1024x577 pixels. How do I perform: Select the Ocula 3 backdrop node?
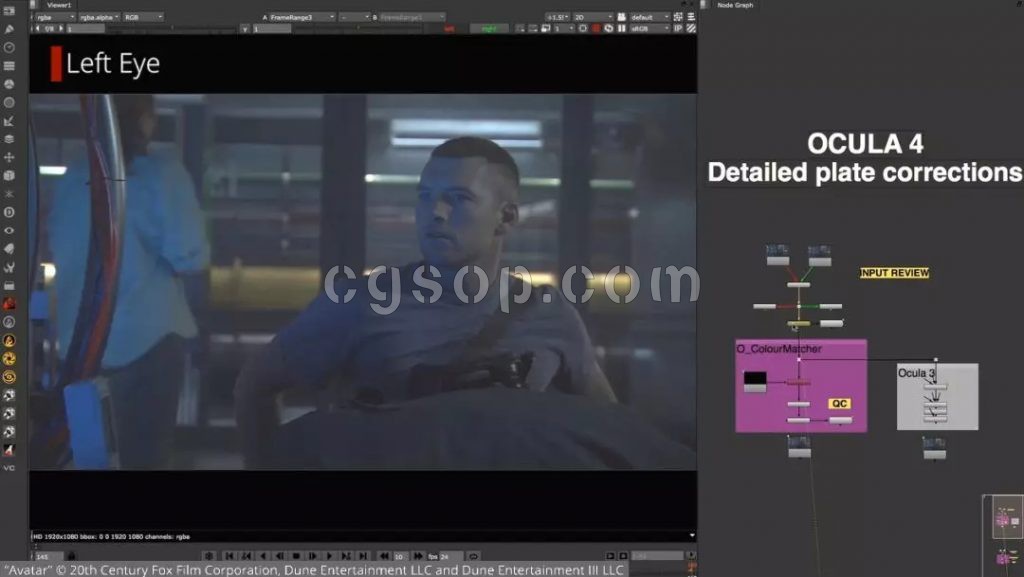pyautogui.click(x=937, y=396)
